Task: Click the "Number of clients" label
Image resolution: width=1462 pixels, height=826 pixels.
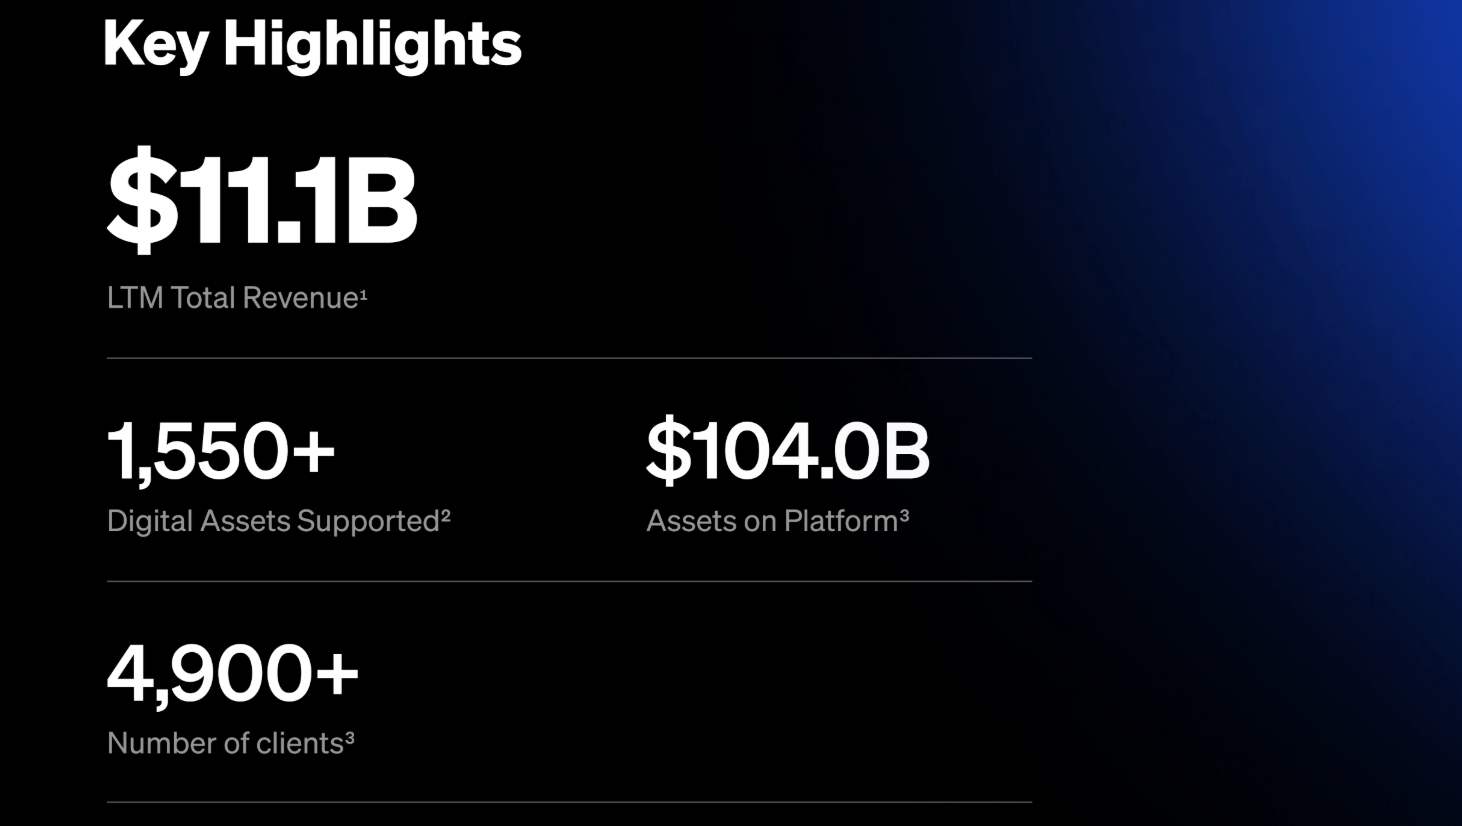Action: click(x=224, y=743)
